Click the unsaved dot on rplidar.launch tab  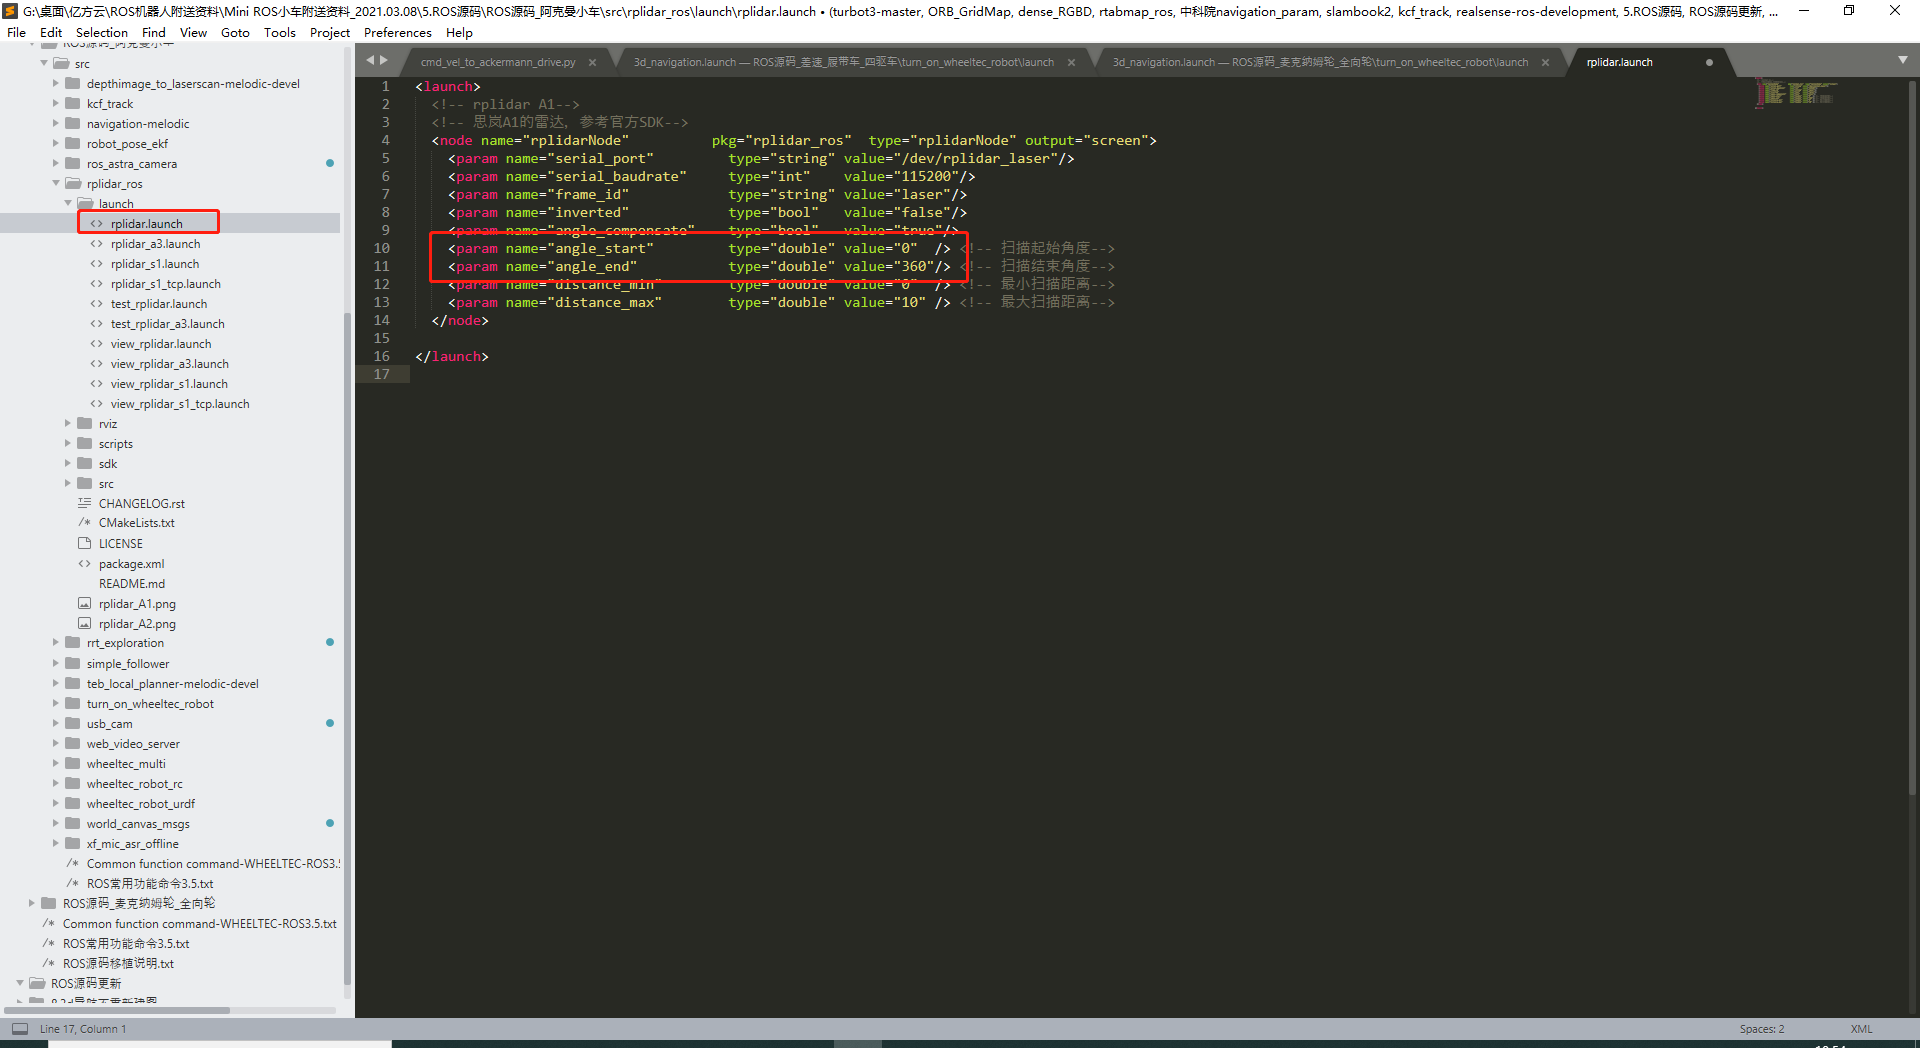coord(1709,62)
